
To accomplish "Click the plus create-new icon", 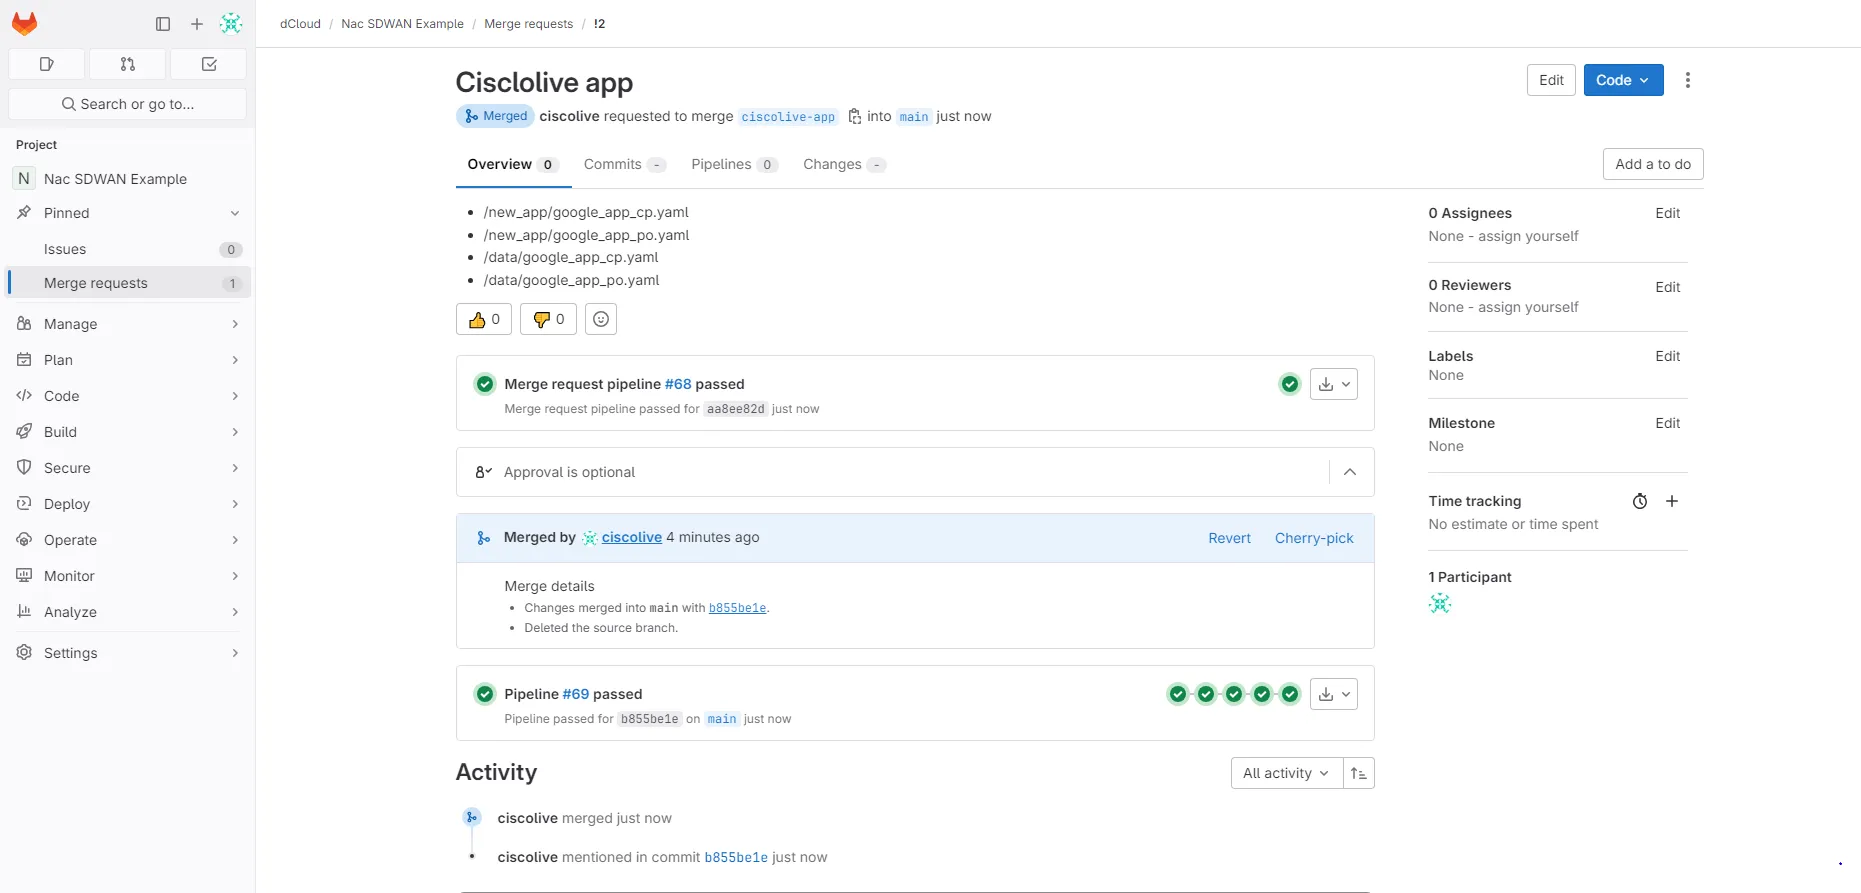I will [x=197, y=24].
